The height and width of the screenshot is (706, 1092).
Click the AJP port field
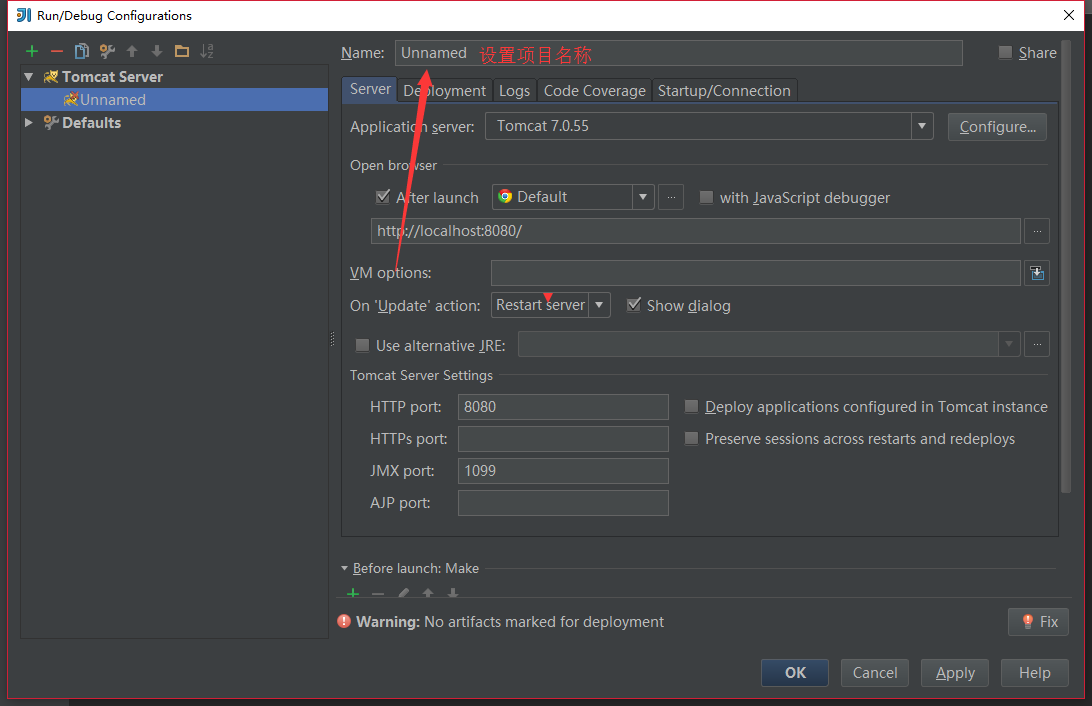click(x=563, y=503)
